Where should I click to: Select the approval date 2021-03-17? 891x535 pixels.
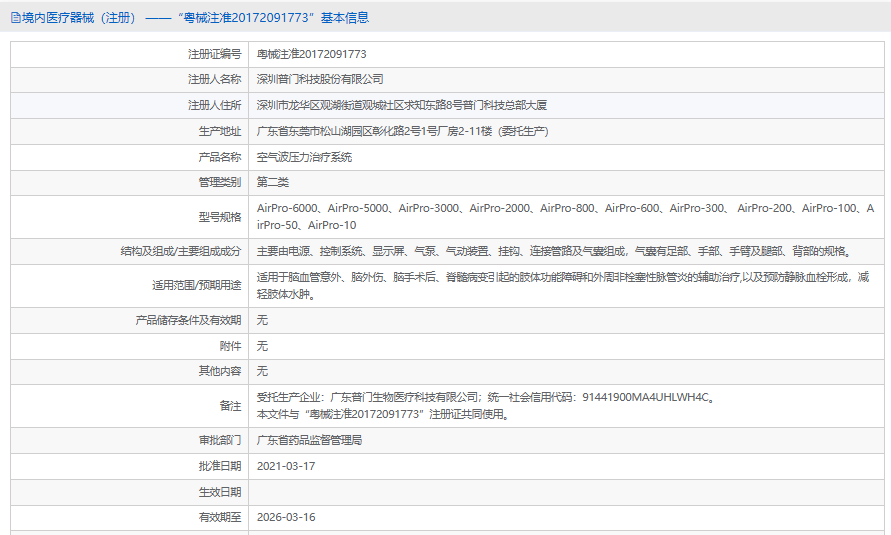[x=286, y=467]
